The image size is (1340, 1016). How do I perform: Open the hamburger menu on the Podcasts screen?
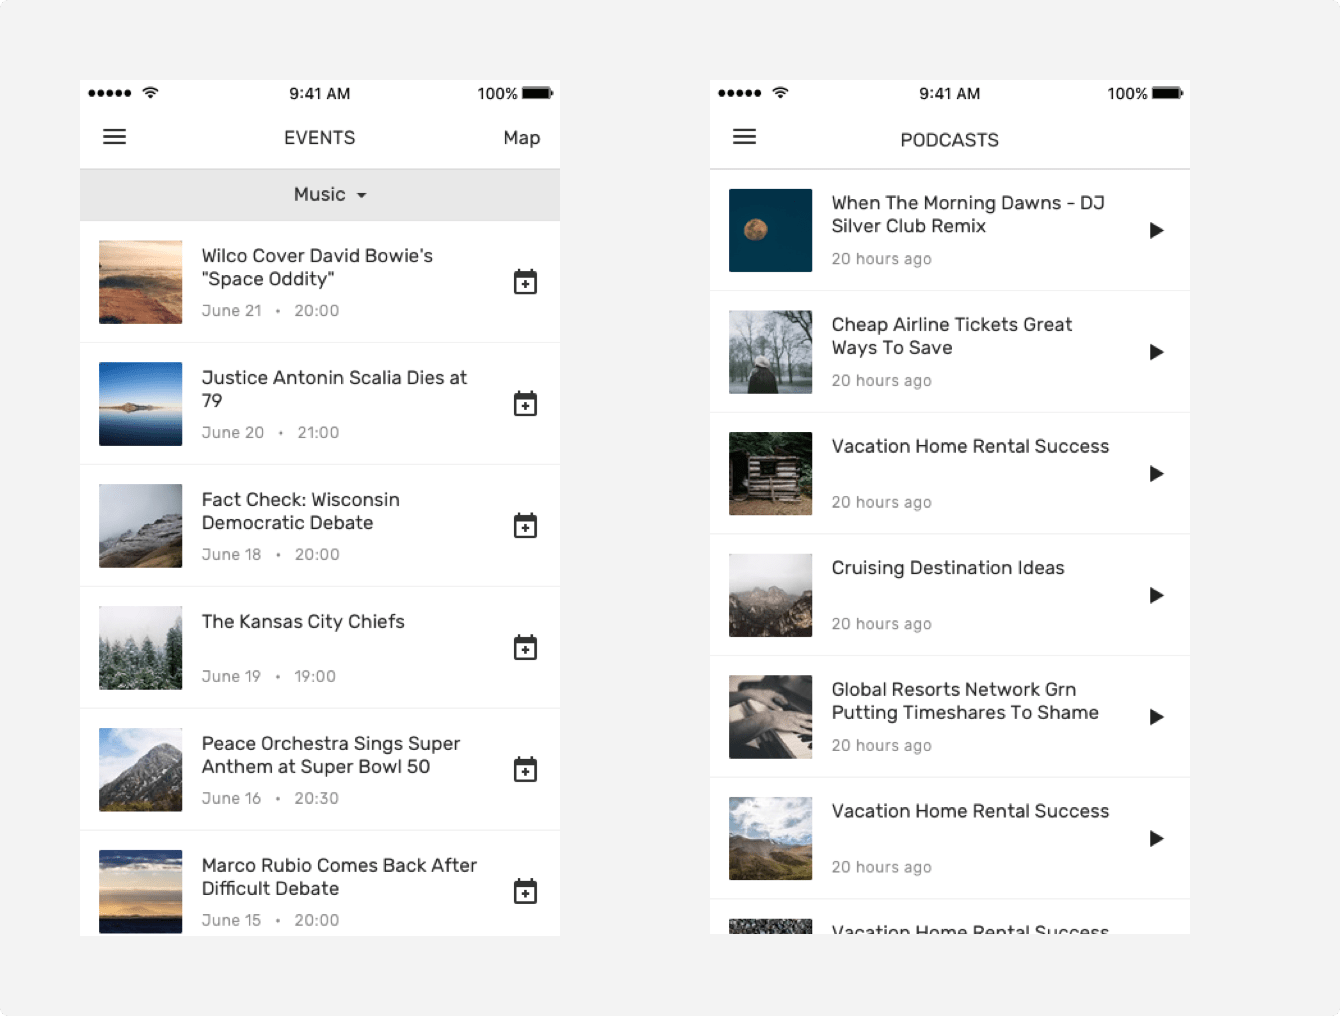(744, 136)
